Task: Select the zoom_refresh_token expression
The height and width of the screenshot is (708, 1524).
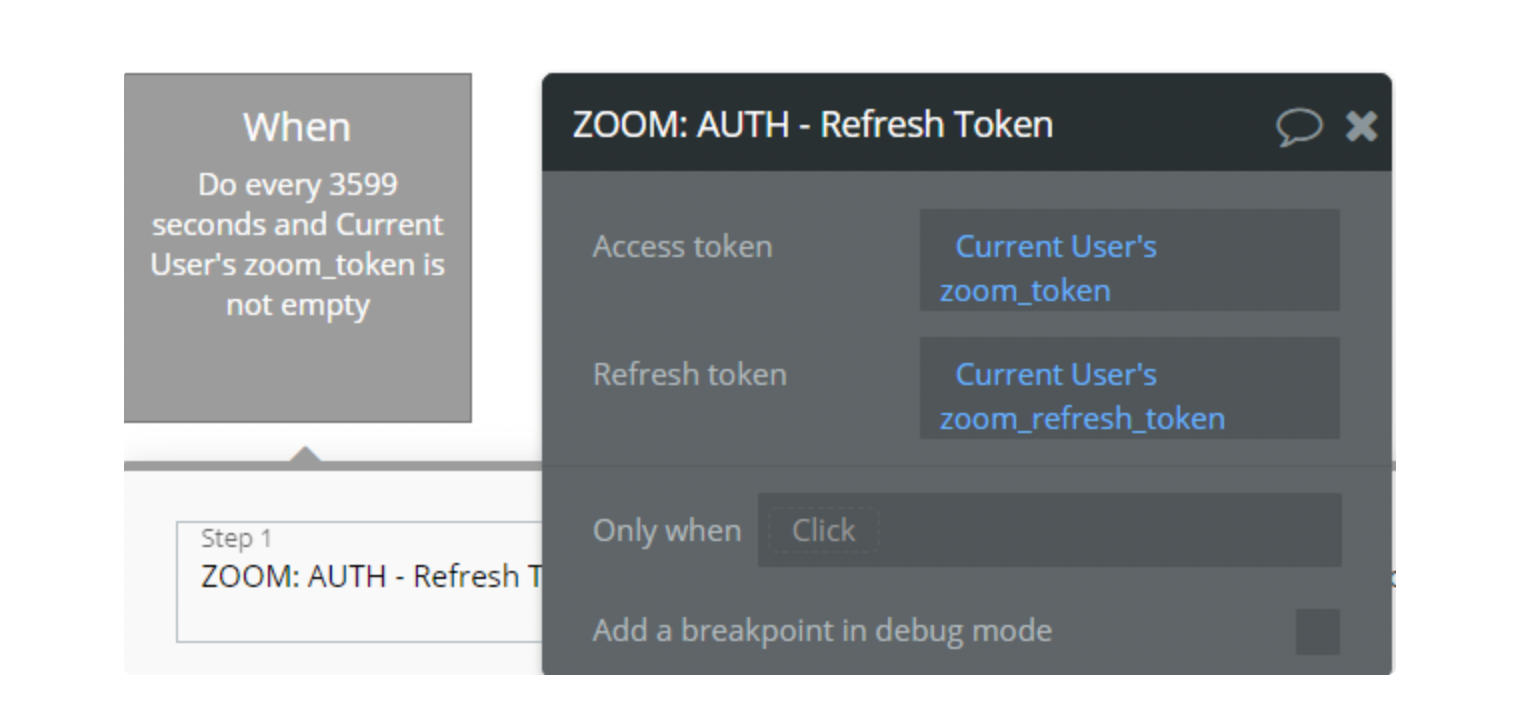Action: point(1082,418)
